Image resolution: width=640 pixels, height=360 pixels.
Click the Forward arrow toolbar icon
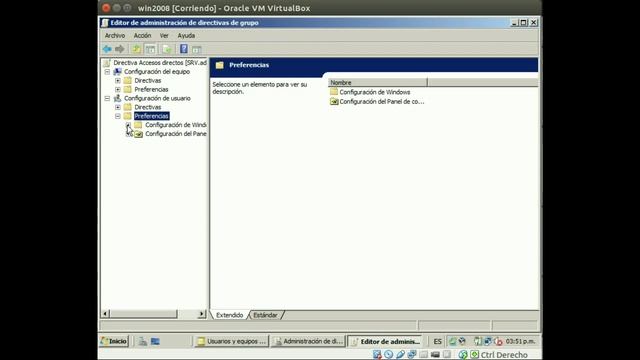[120, 49]
